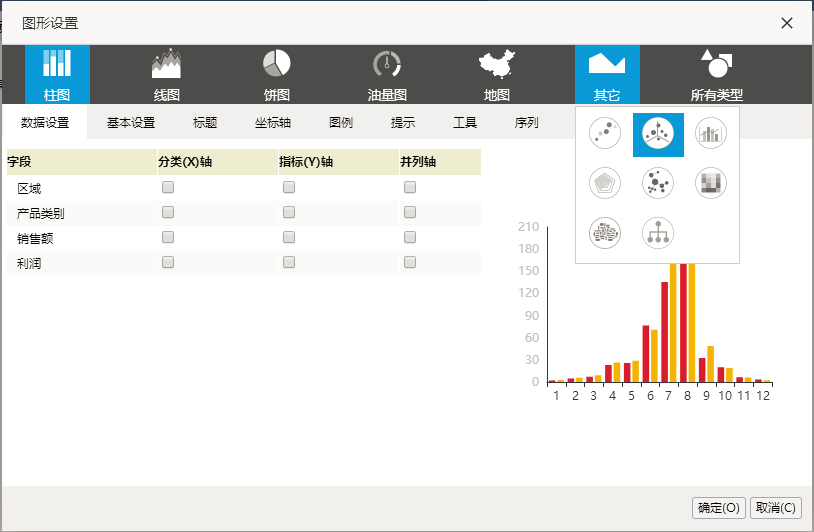
Task: Choose the scatter plot icon
Action: click(x=605, y=133)
